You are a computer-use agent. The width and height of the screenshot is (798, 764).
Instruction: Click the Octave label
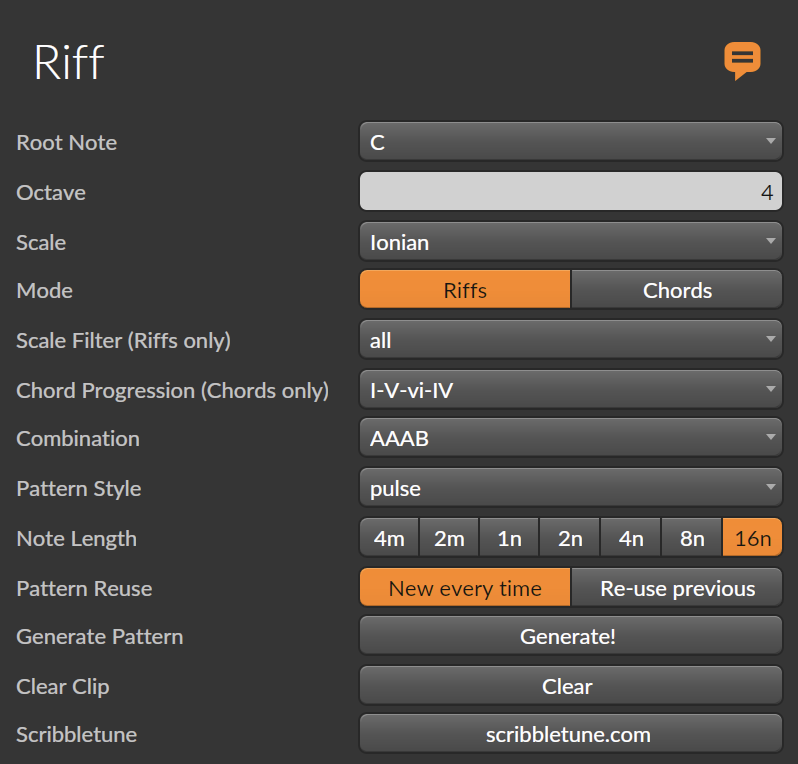(51, 192)
